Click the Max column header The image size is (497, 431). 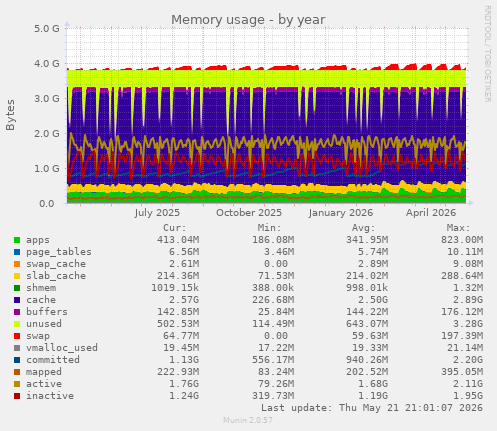pyautogui.click(x=458, y=228)
